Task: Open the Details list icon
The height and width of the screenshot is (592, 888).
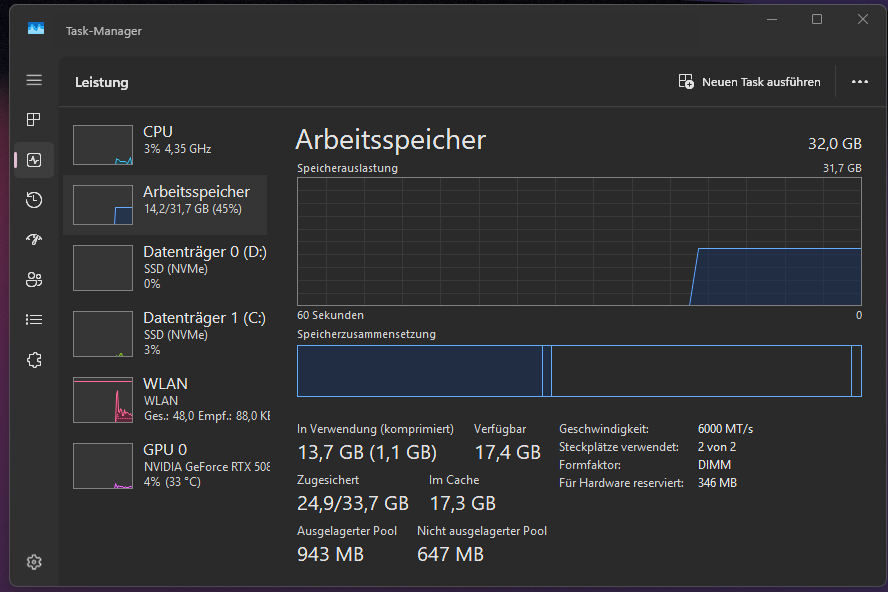Action: tap(34, 319)
